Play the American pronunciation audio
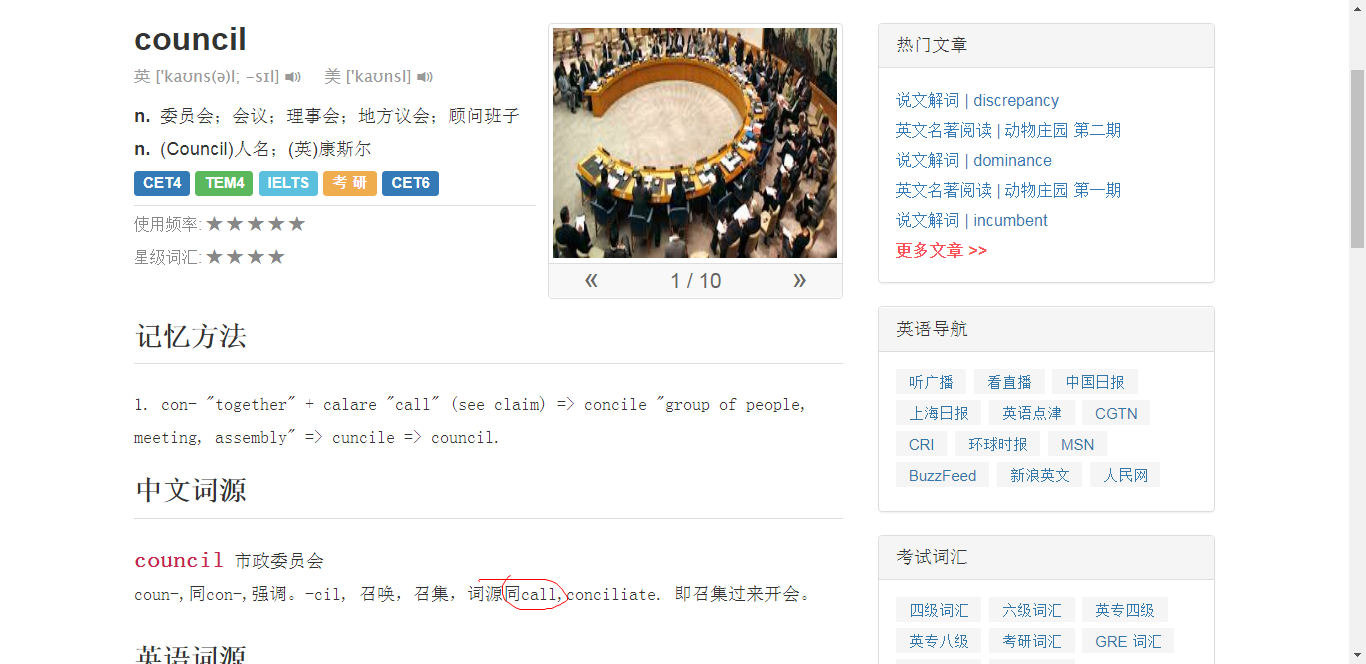 tap(425, 77)
